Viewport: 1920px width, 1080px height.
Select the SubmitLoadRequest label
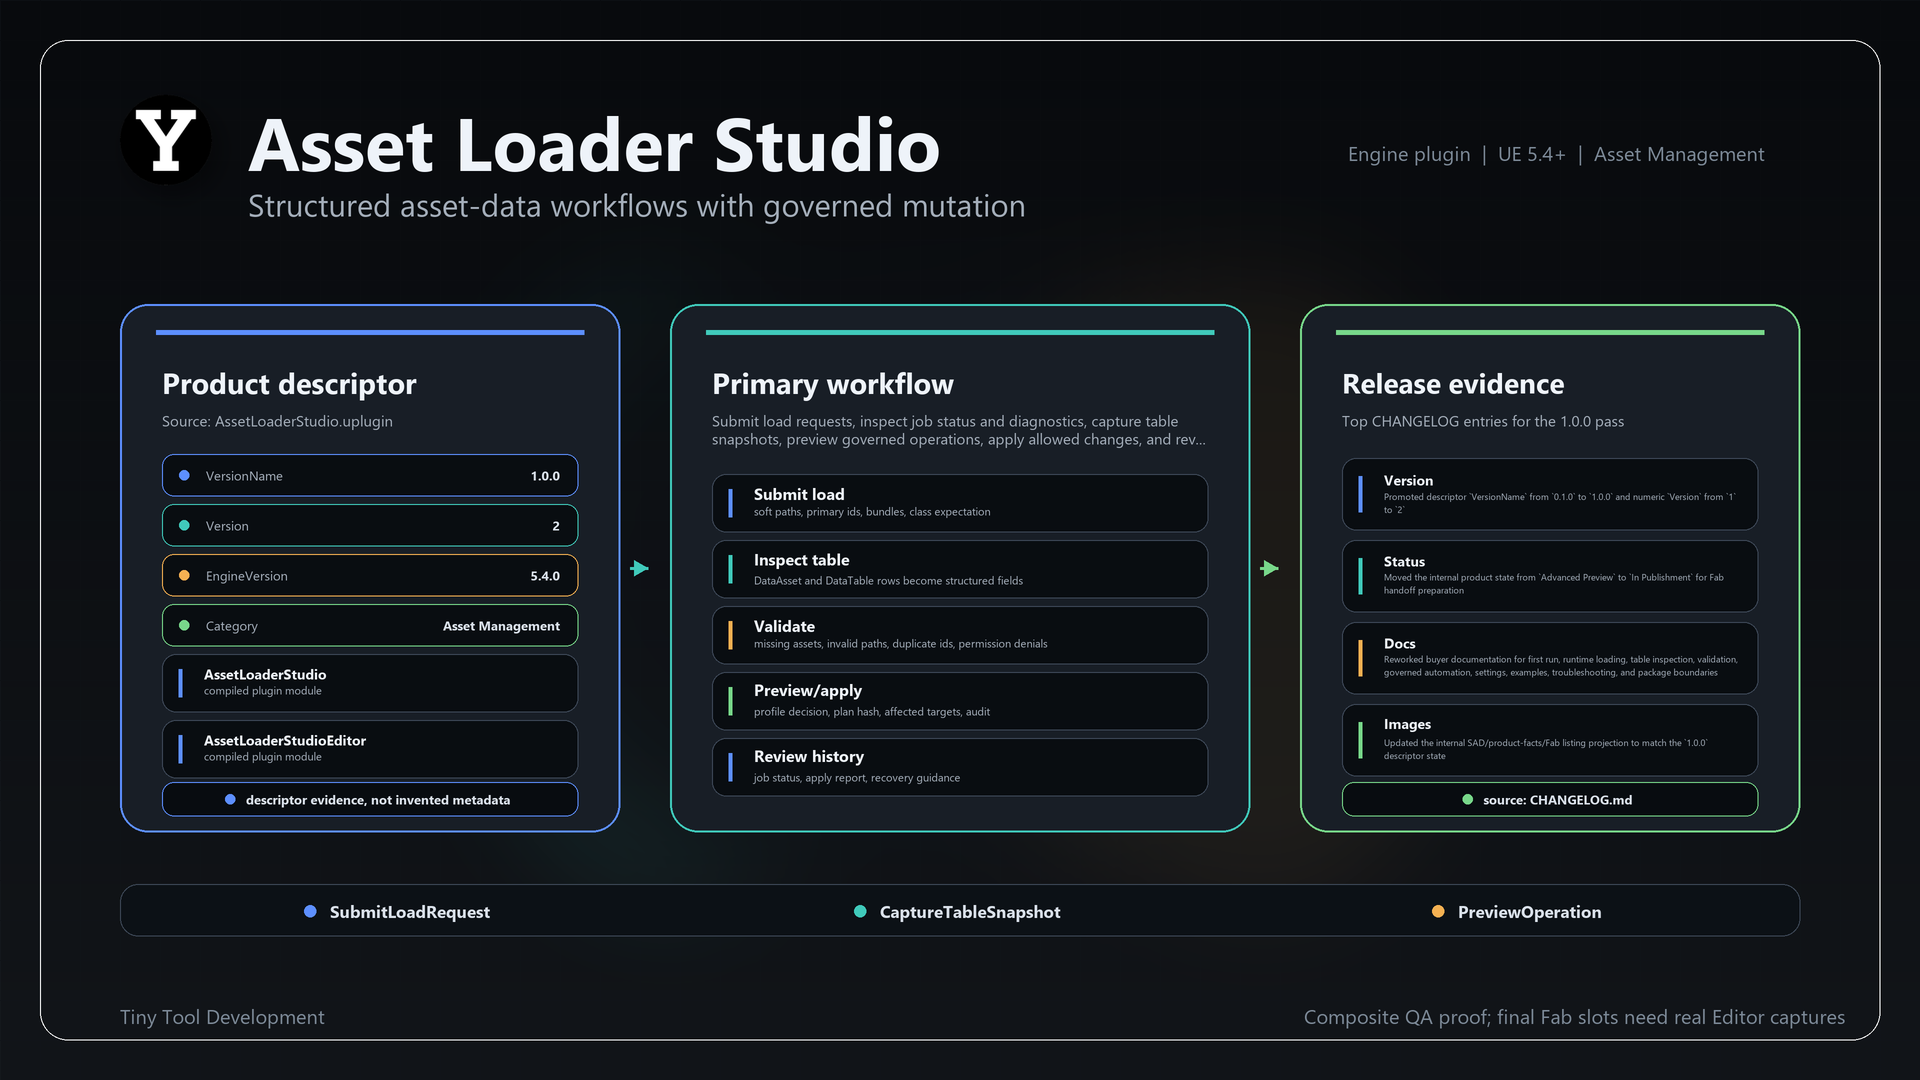410,912
